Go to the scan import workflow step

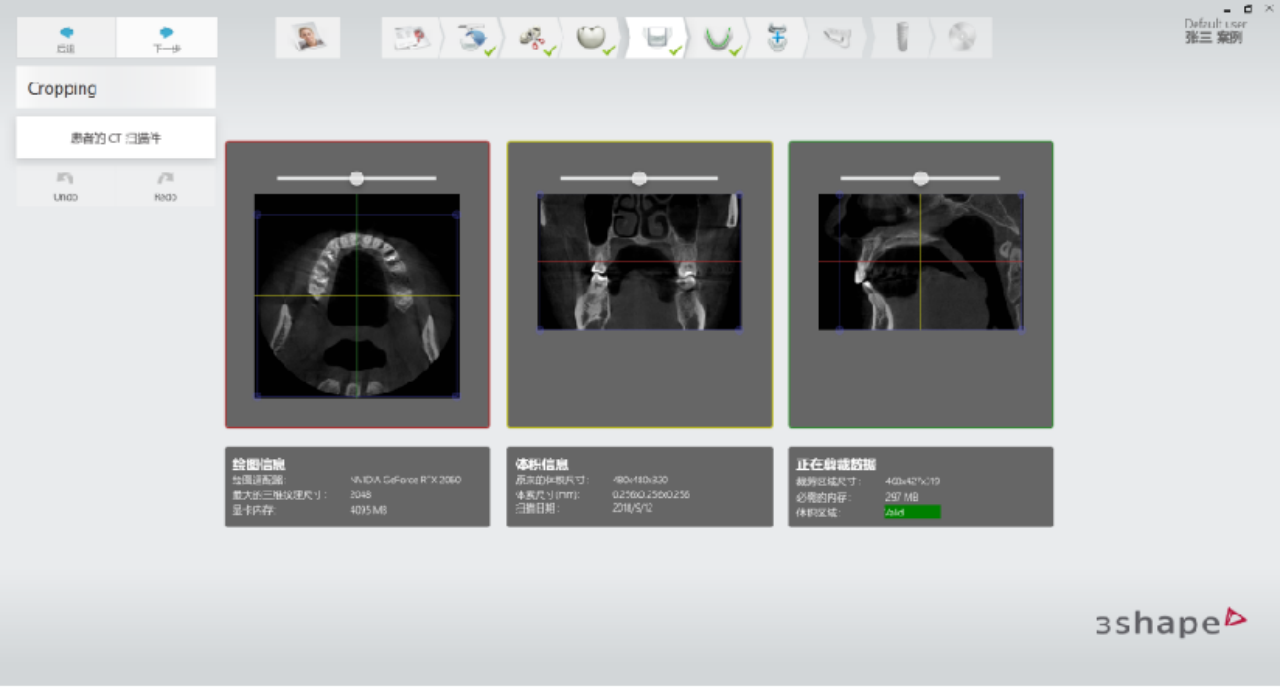pyautogui.click(x=472, y=38)
